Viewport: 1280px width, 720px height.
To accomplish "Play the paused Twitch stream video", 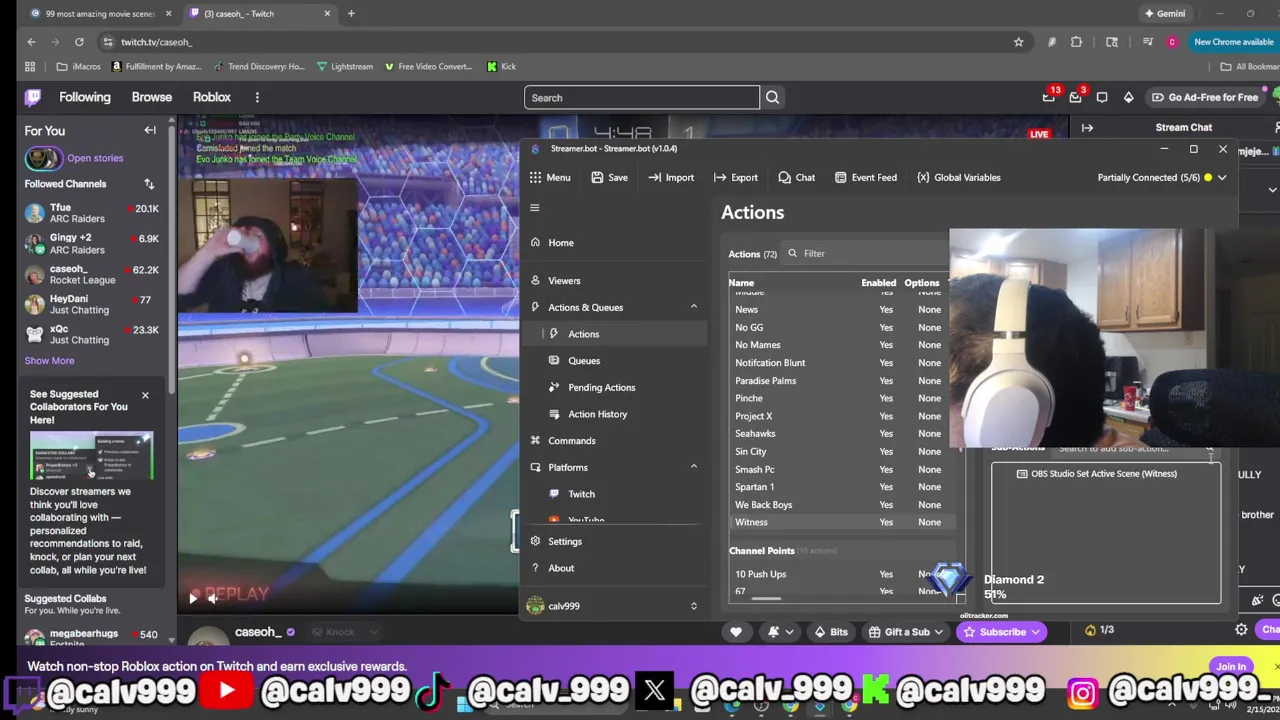I will (x=193, y=598).
